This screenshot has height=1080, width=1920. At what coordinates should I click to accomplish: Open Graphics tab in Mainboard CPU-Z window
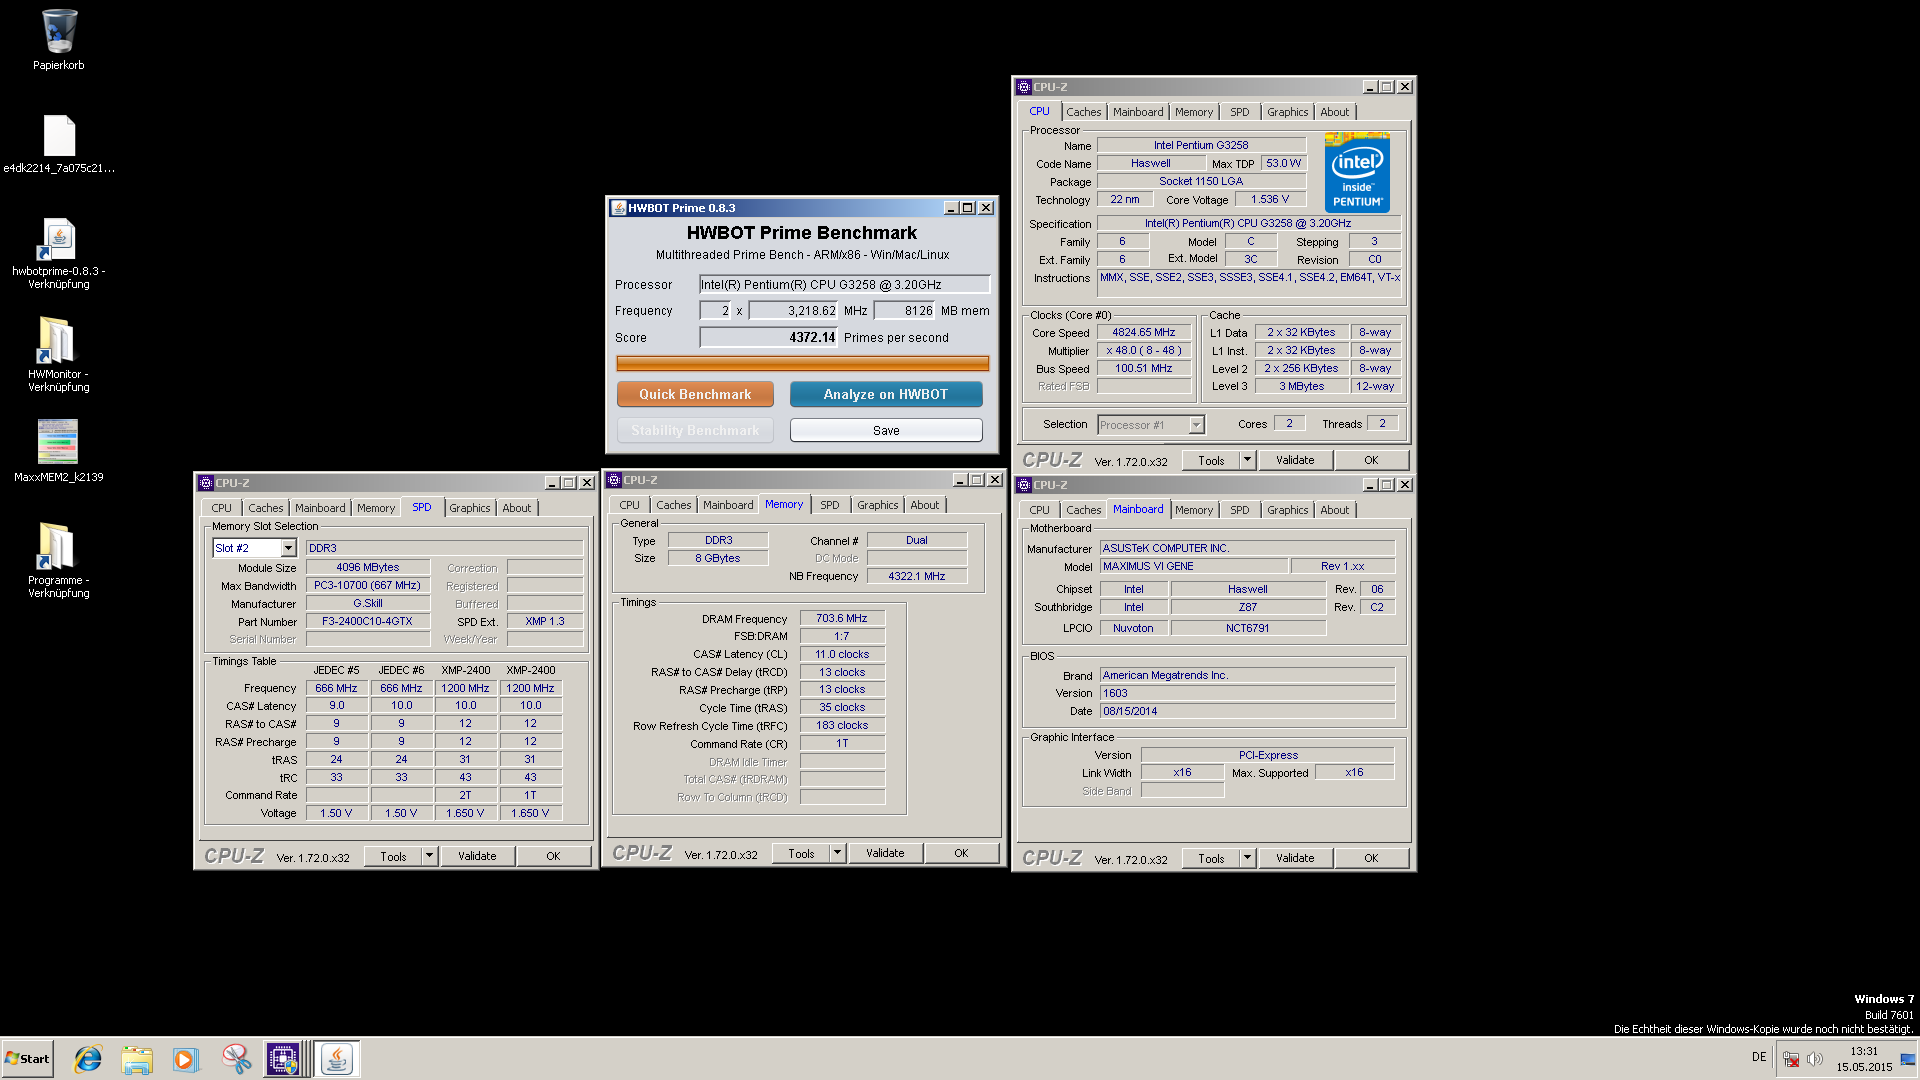coord(1288,510)
